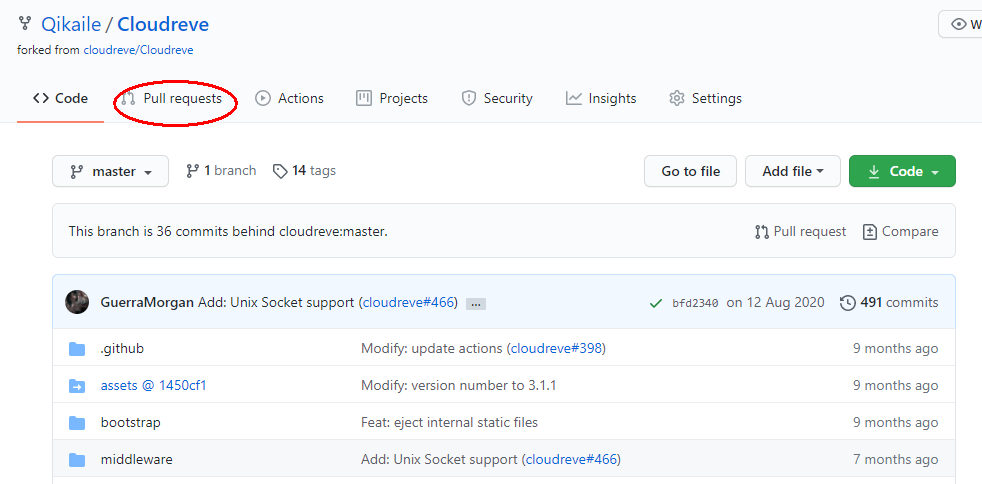982x484 pixels.
Task: Open the Insights tab
Action: tap(601, 98)
